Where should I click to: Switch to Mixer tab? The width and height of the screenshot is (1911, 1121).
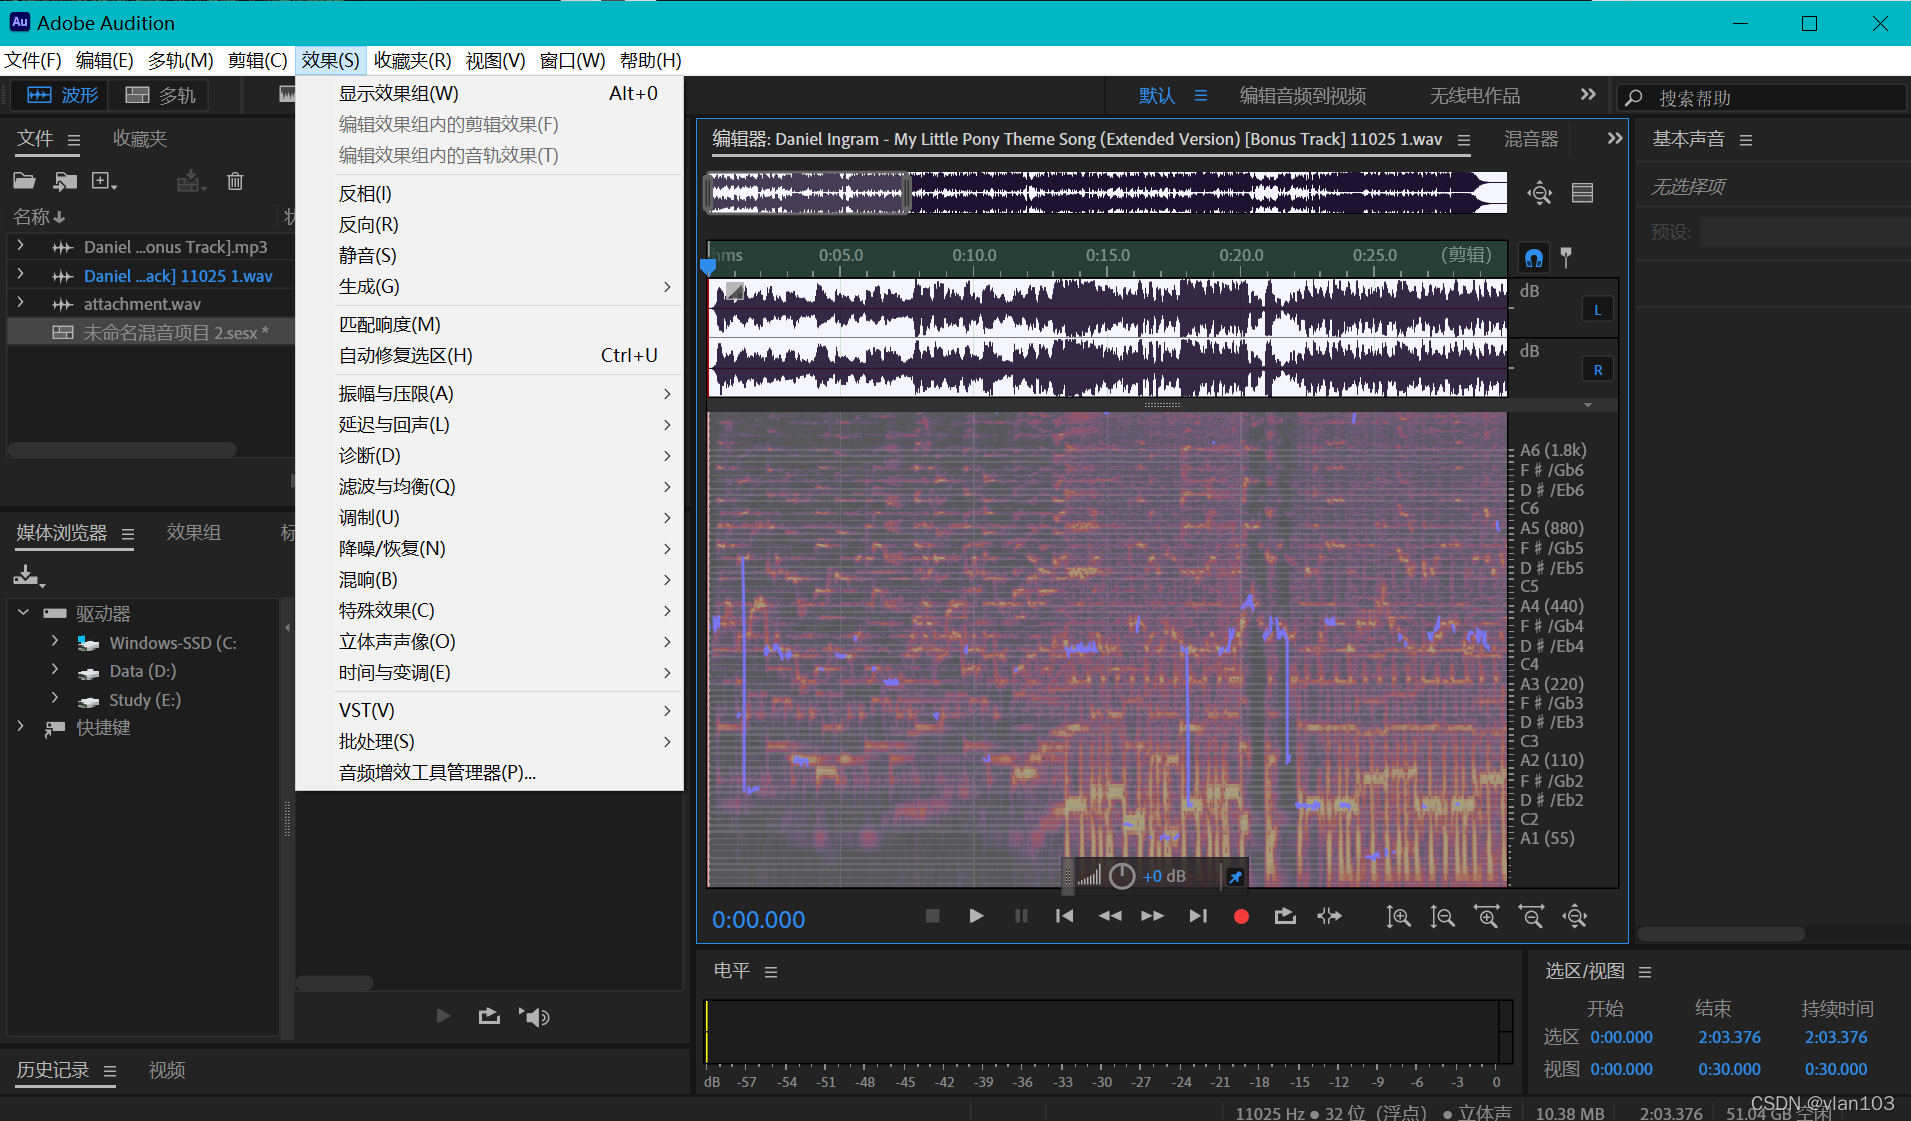click(1531, 139)
